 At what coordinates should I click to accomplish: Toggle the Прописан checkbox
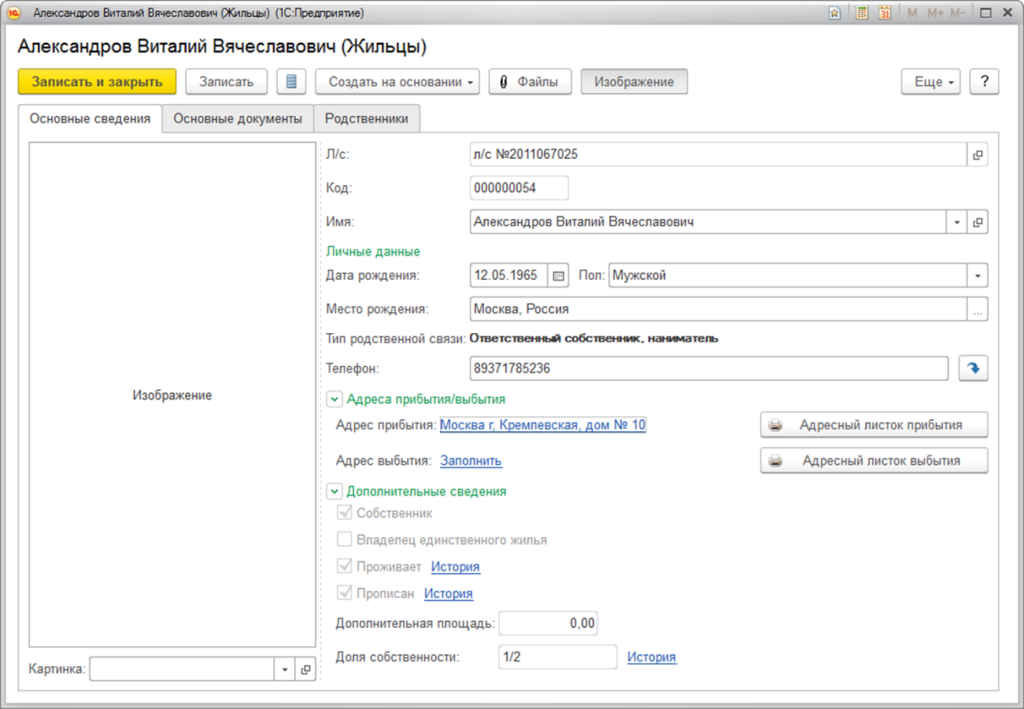coord(345,593)
